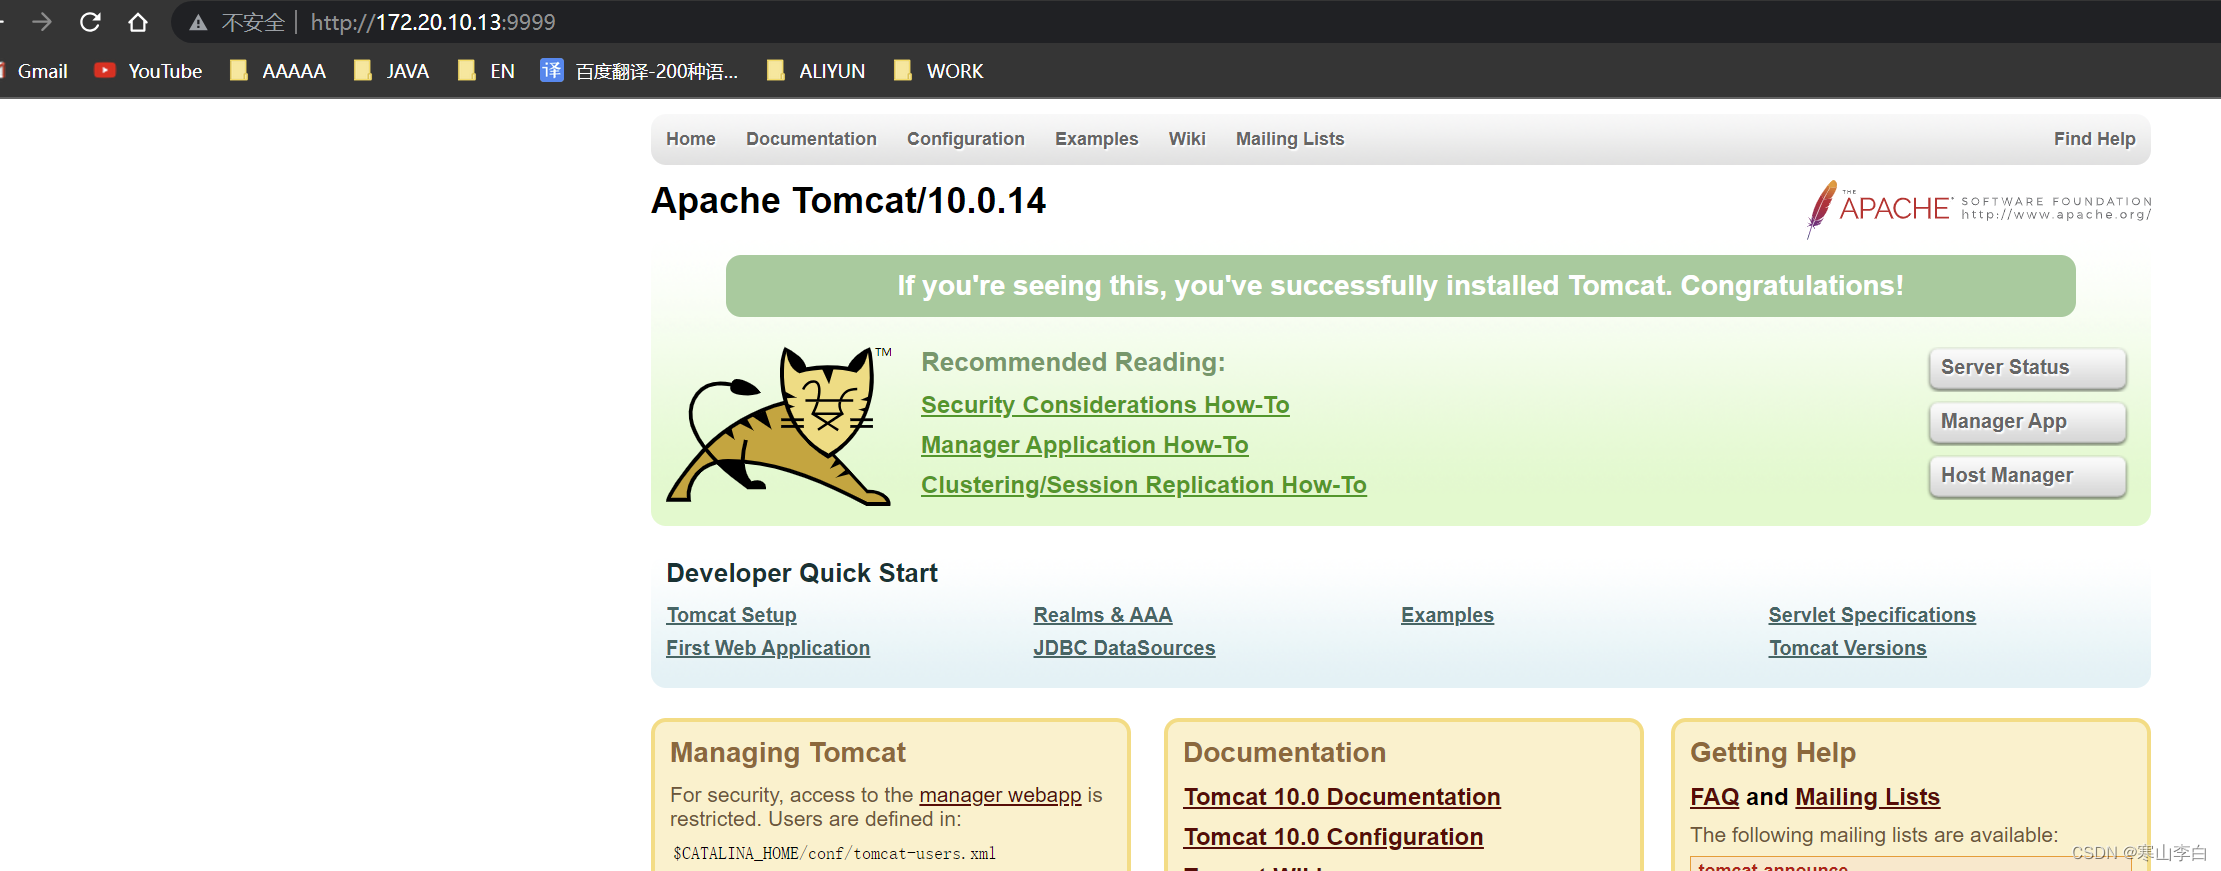2221x871 pixels.
Task: Open Wiki in the Tomcat nav bar
Action: click(1187, 139)
